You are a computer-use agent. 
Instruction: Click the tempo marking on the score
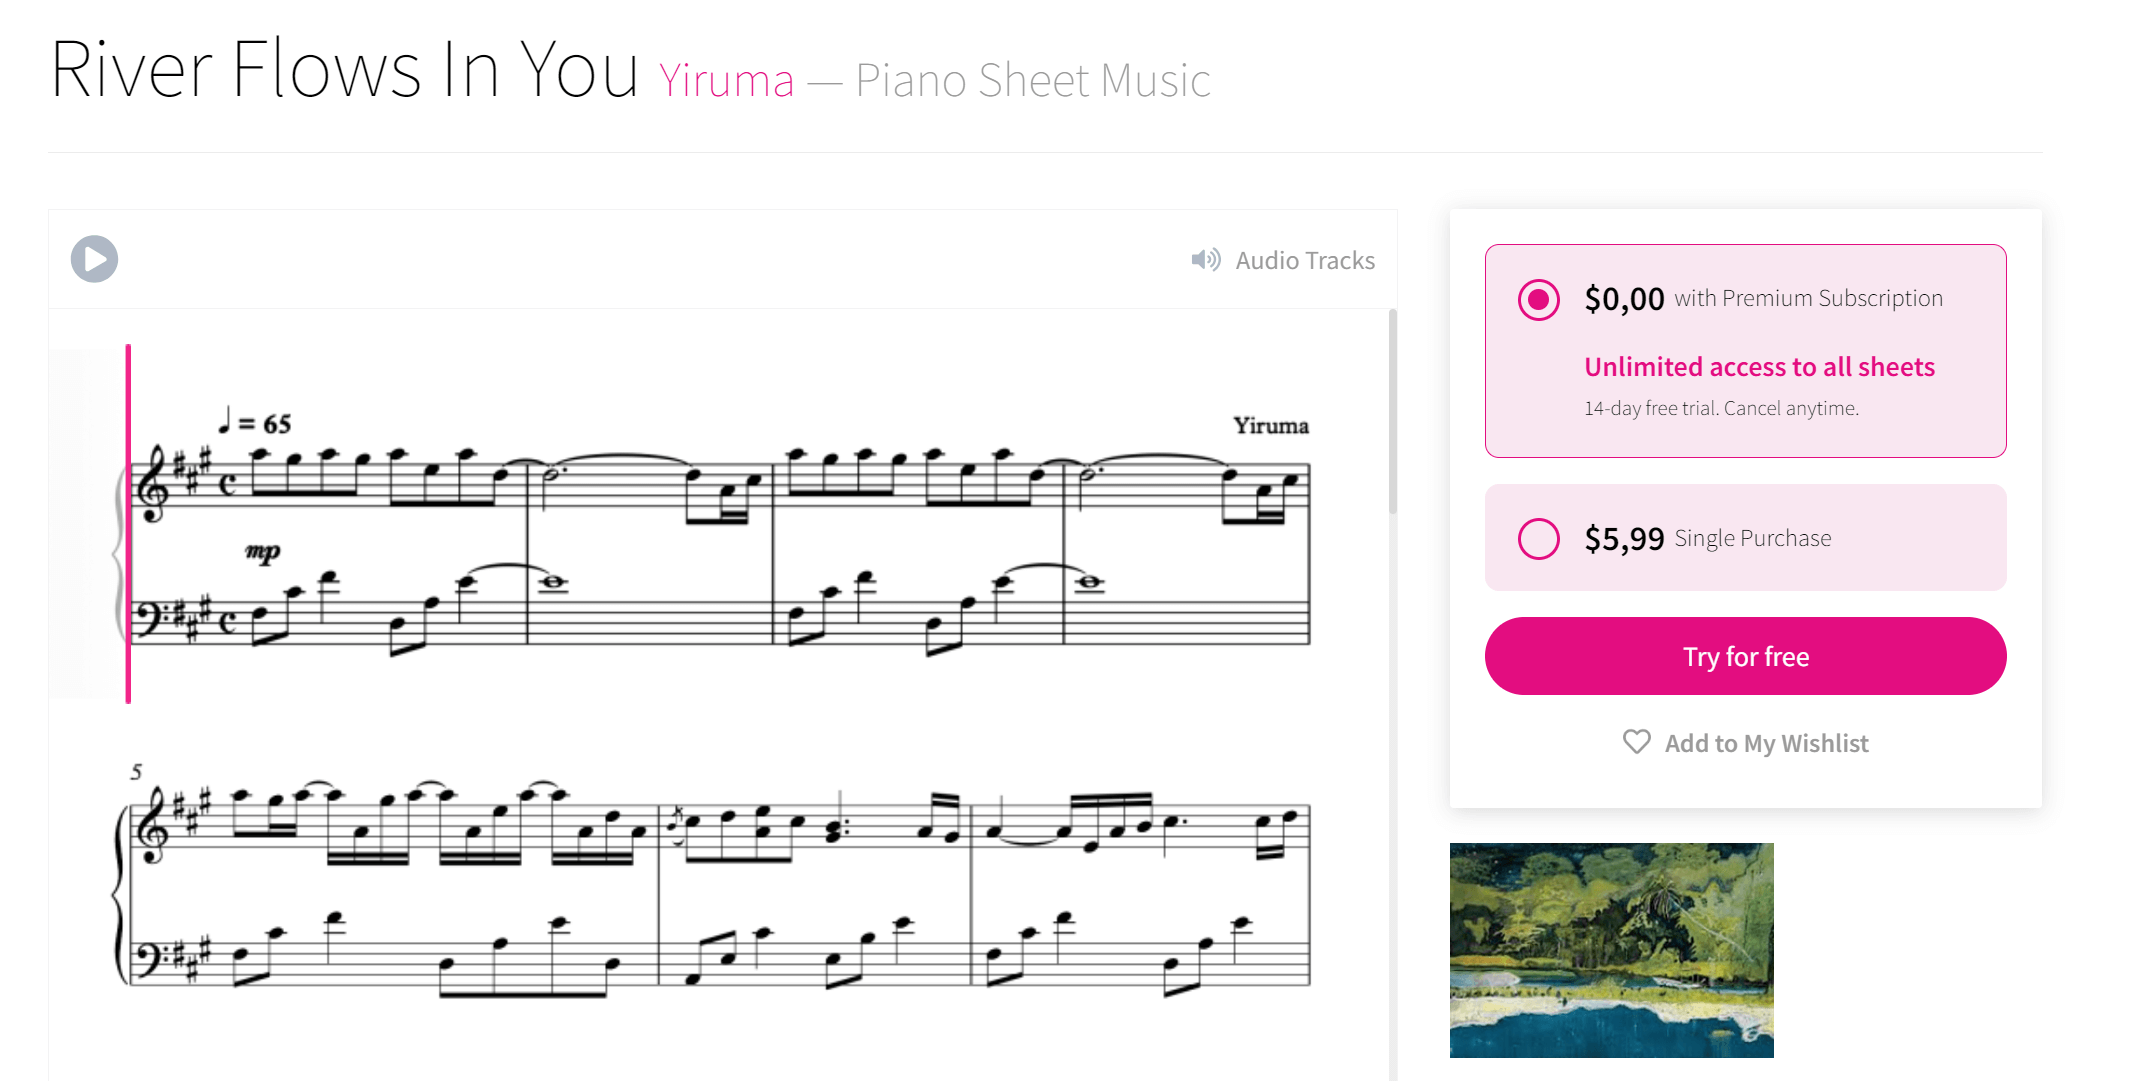[x=255, y=420]
